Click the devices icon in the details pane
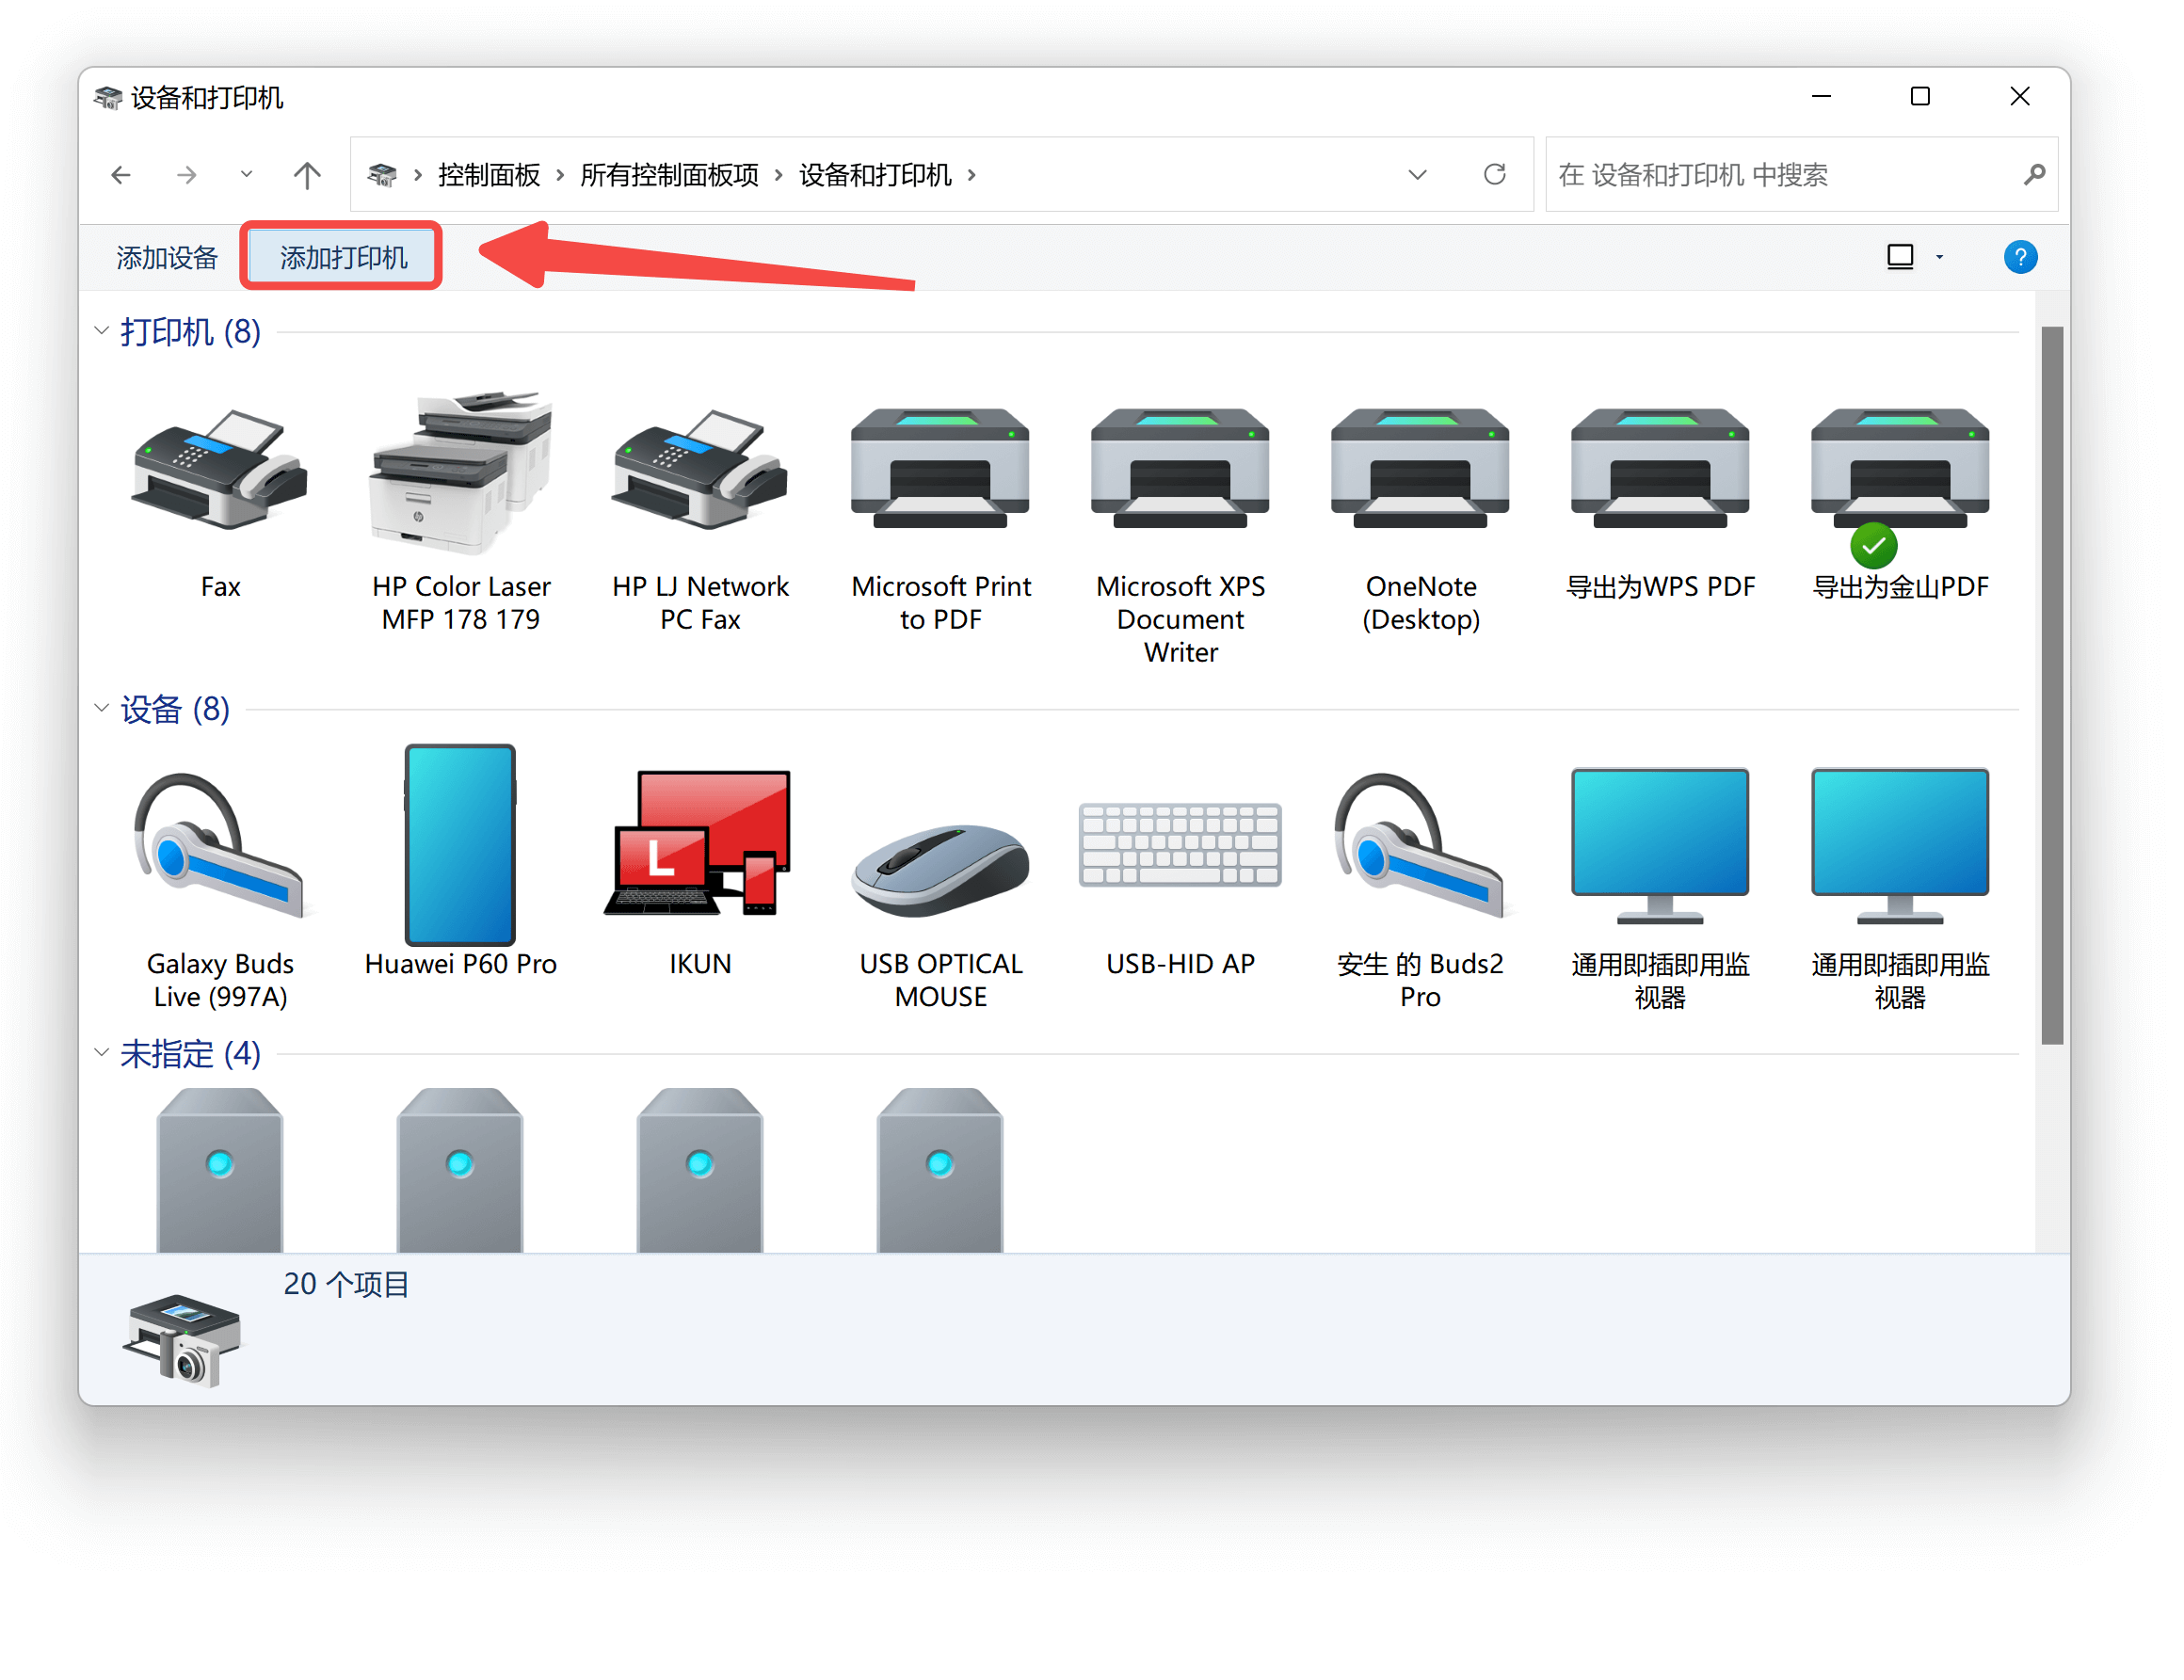 pyautogui.click(x=182, y=1340)
